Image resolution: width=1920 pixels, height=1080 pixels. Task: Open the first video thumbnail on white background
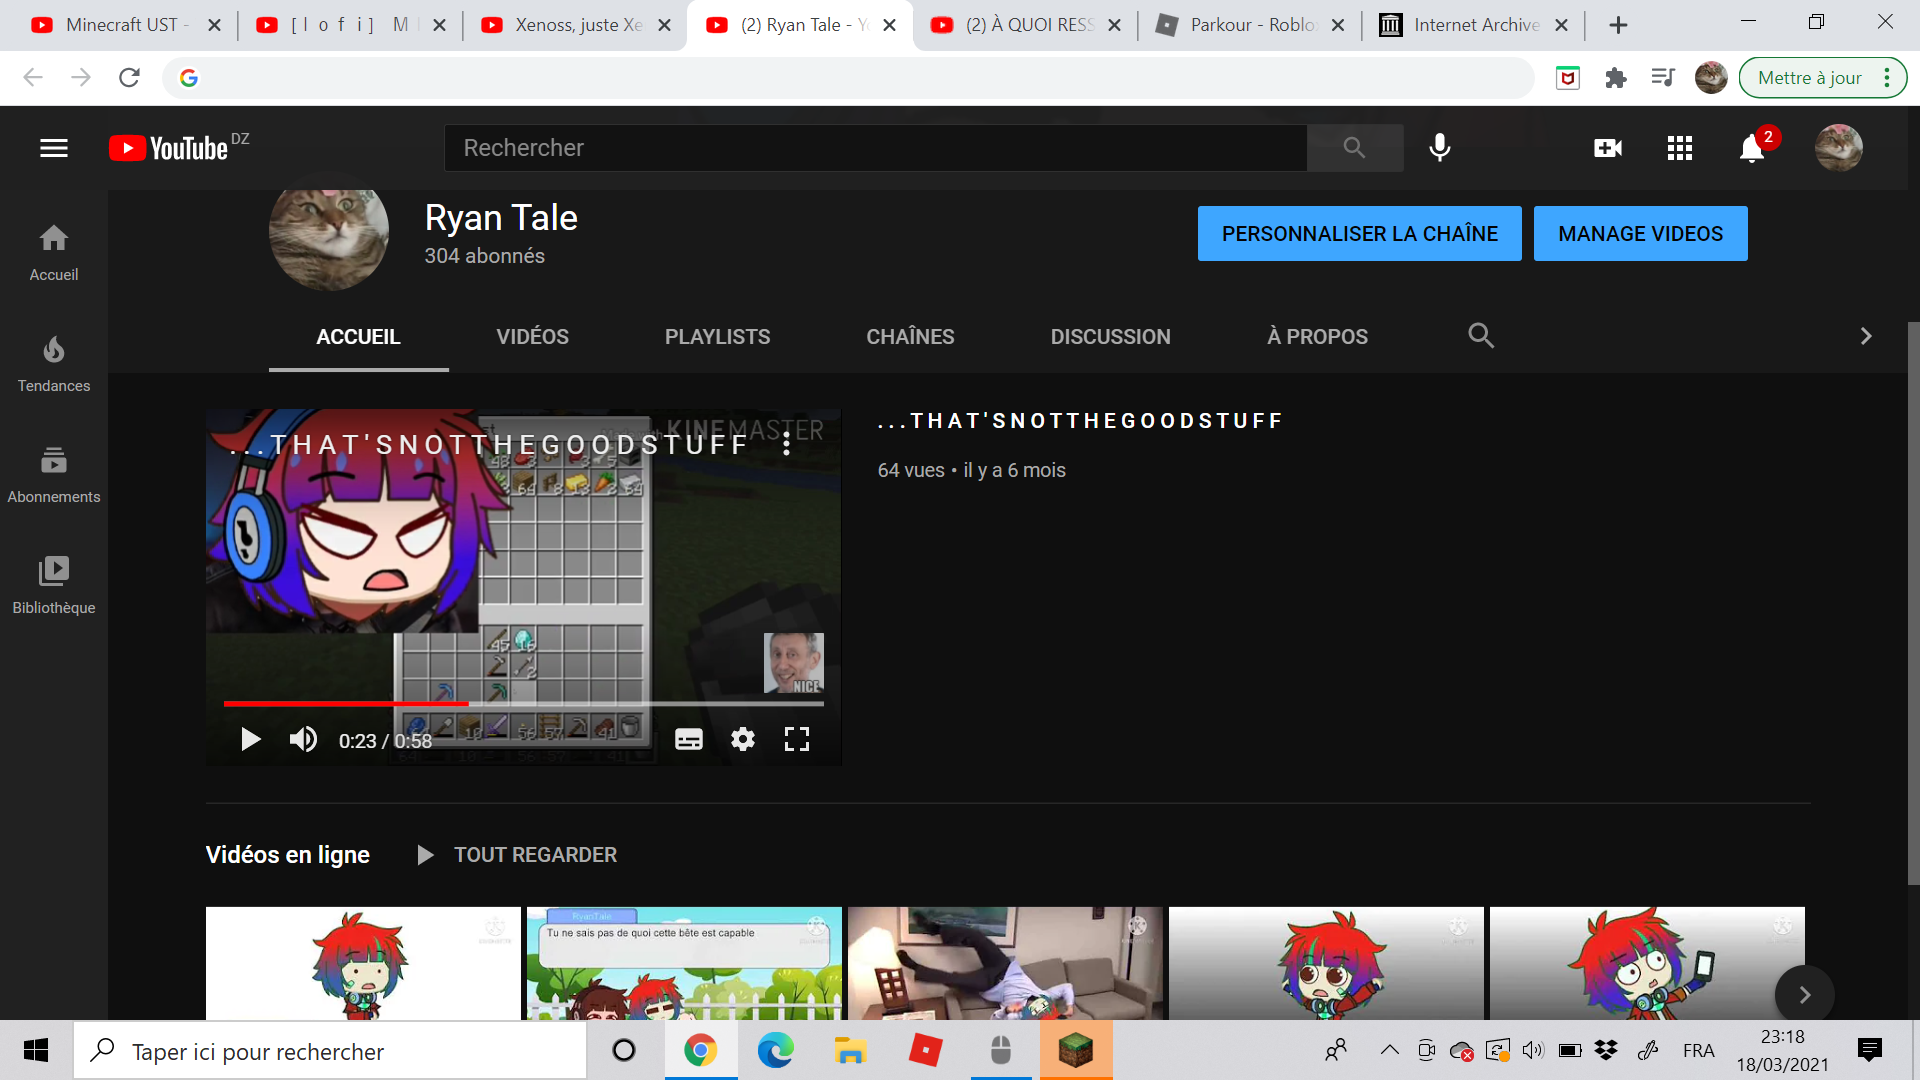pos(363,963)
